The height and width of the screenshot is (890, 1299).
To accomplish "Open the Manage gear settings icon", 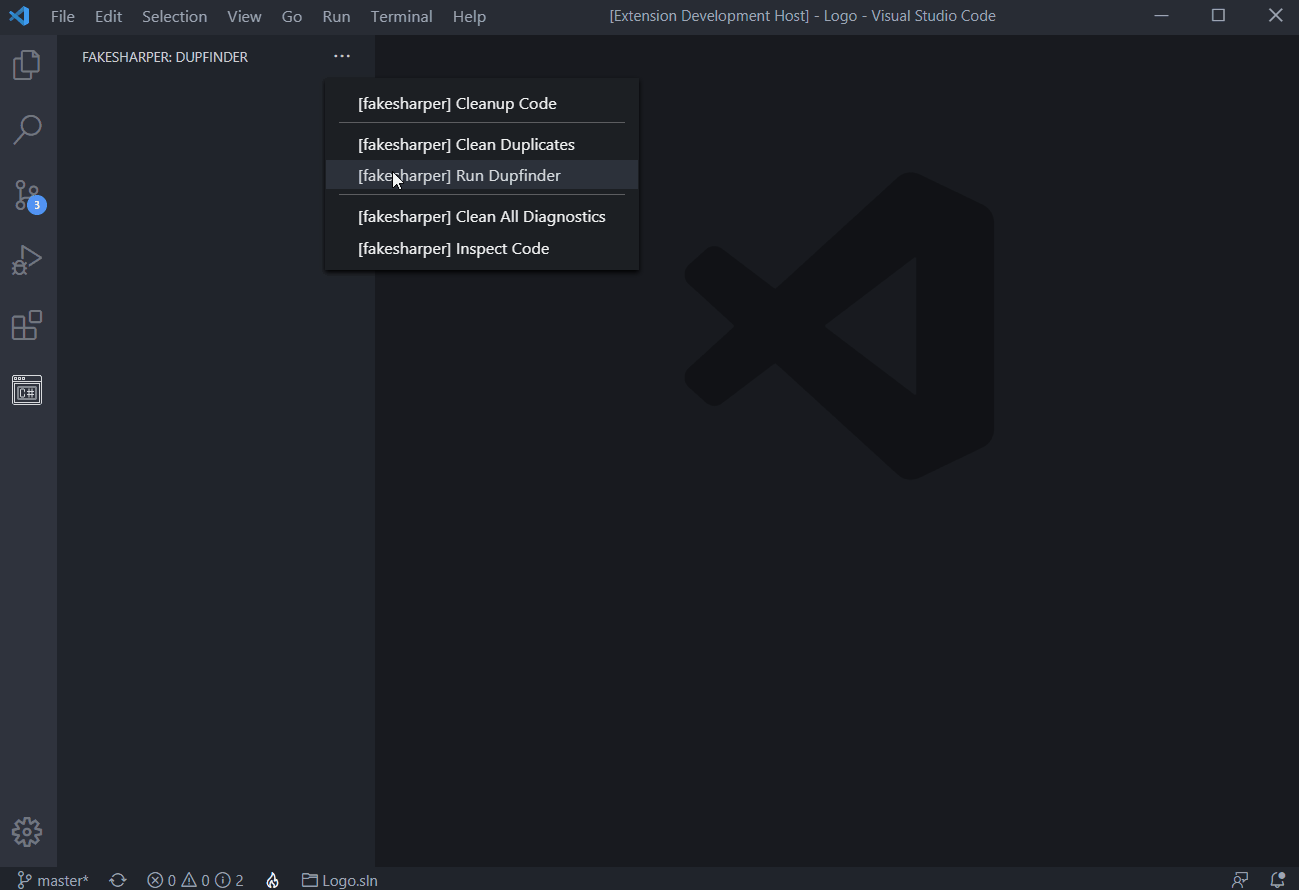I will point(27,832).
